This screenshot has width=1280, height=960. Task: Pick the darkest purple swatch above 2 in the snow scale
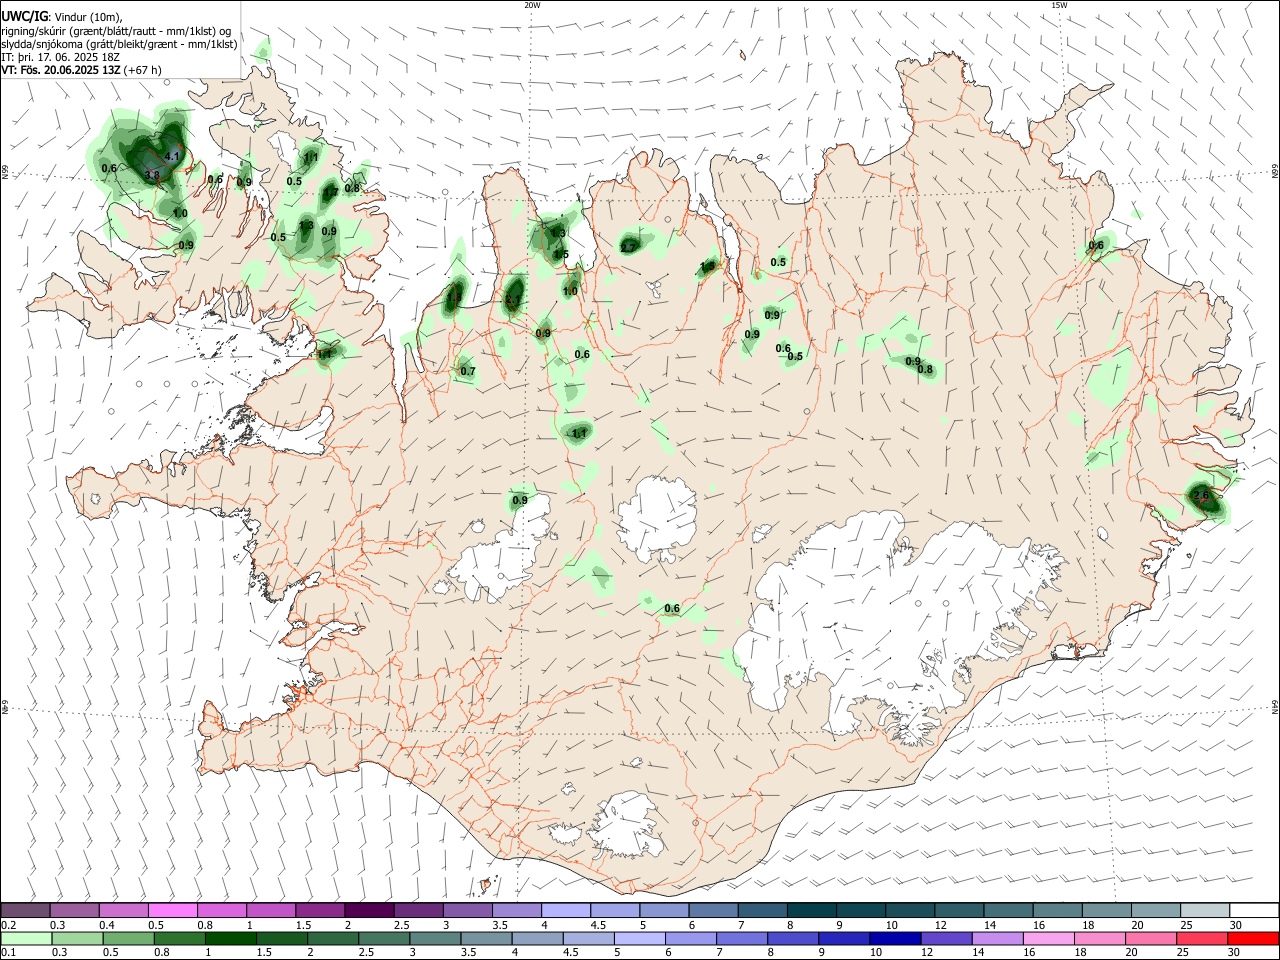click(368, 910)
